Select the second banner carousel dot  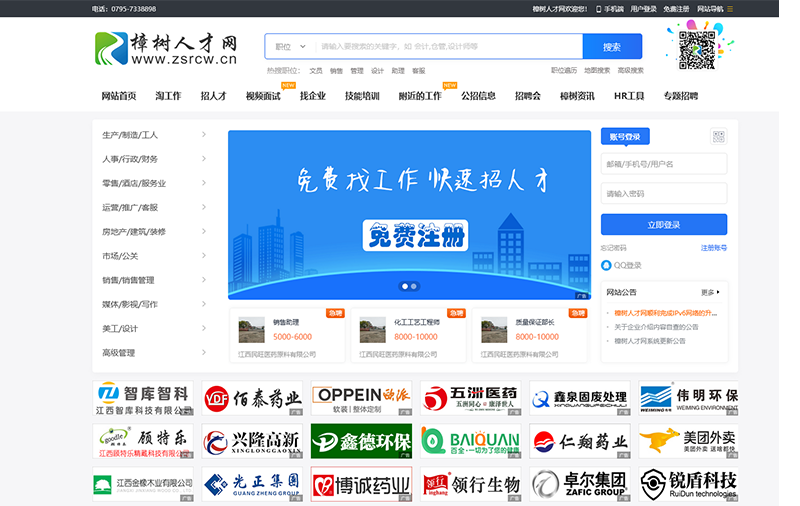[x=414, y=287]
